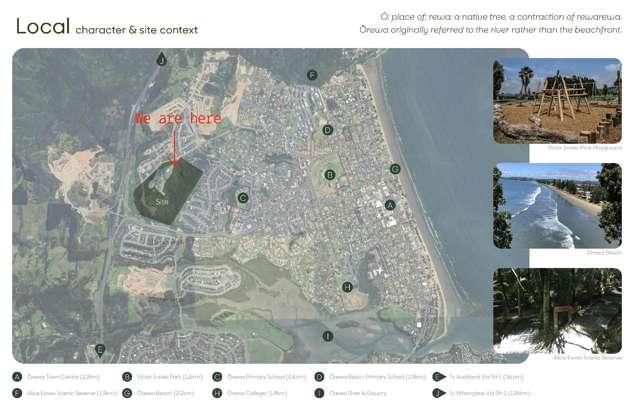Click marker G on the map coastline
This screenshot has height=404, width=639.
pyautogui.click(x=395, y=169)
